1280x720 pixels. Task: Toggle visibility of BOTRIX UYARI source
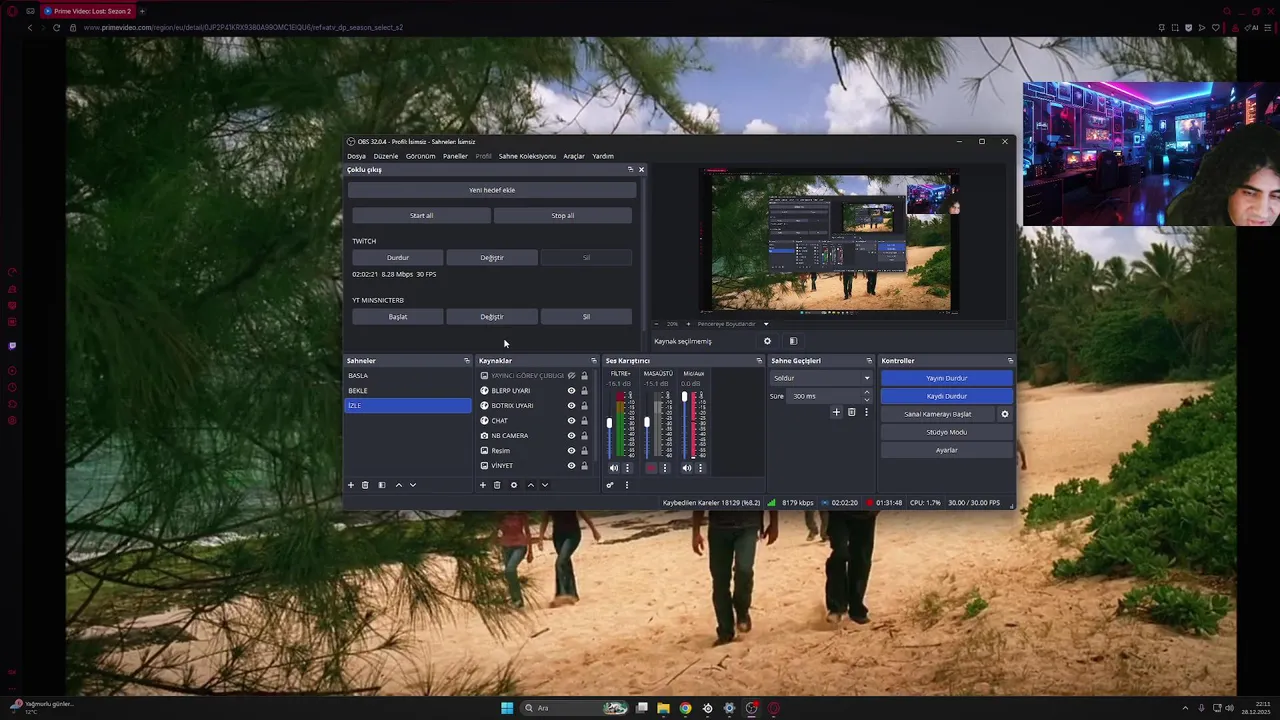[571, 406]
